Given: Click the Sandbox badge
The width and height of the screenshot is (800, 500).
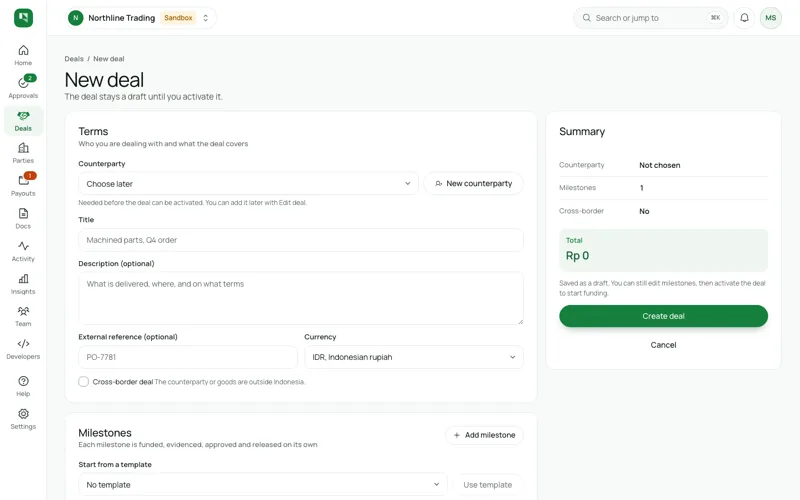Looking at the screenshot, I should point(178,18).
